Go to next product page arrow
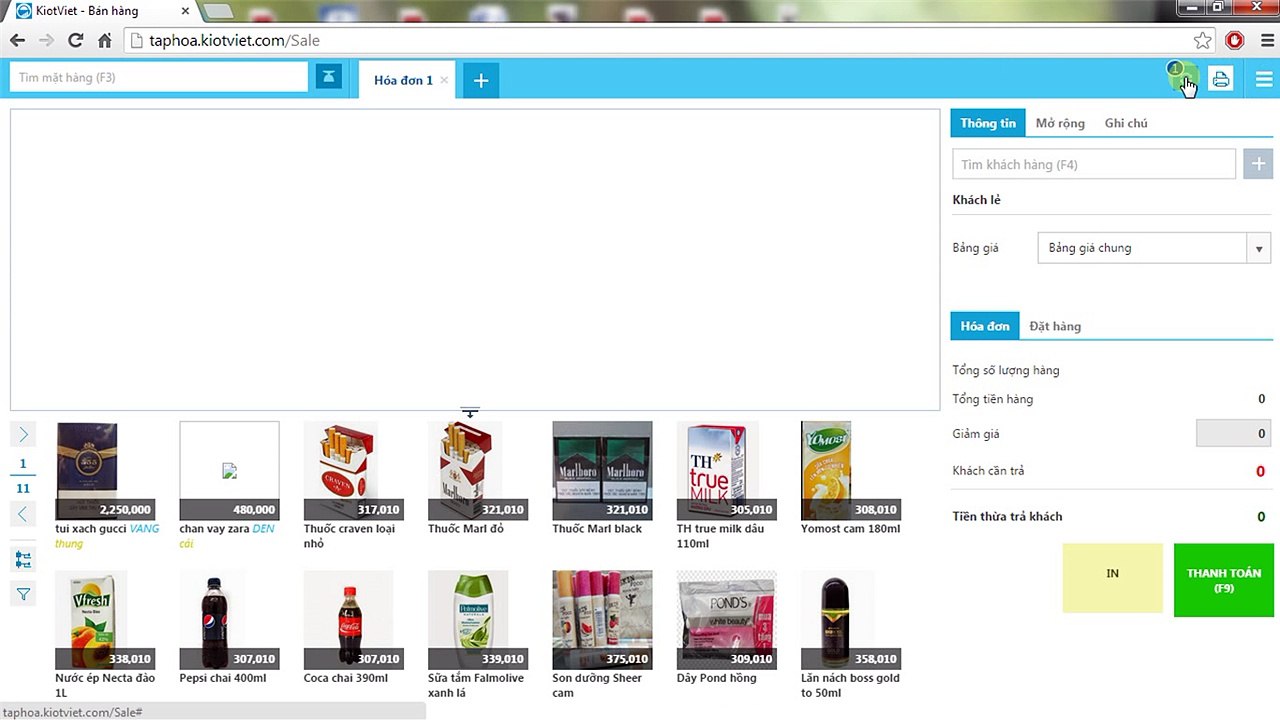The height and width of the screenshot is (720, 1280). 23,434
